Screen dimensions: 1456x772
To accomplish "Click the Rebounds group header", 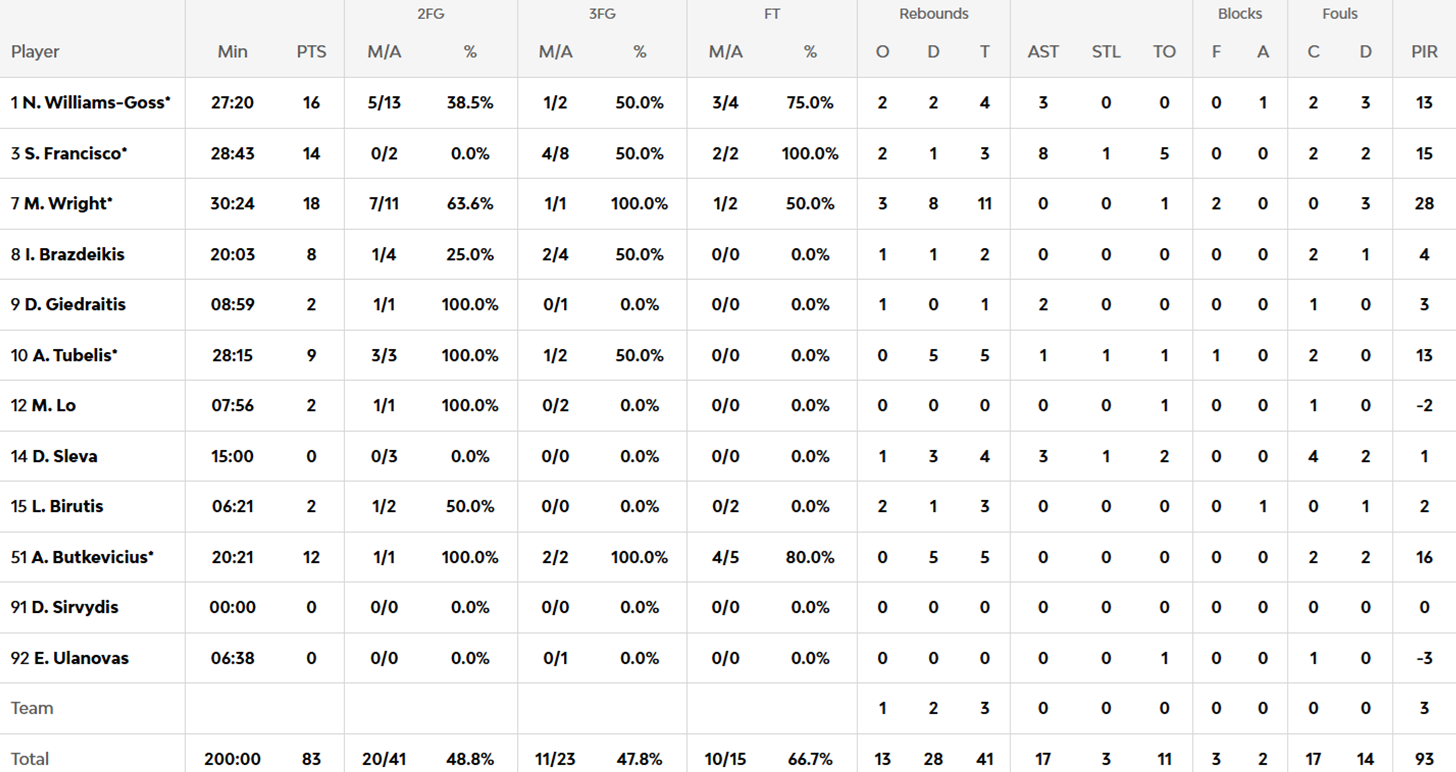I will (x=933, y=14).
